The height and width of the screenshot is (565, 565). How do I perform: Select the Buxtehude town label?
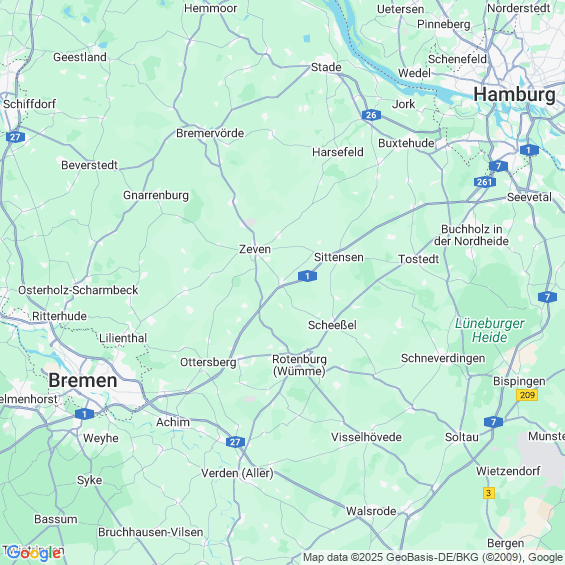click(x=406, y=143)
